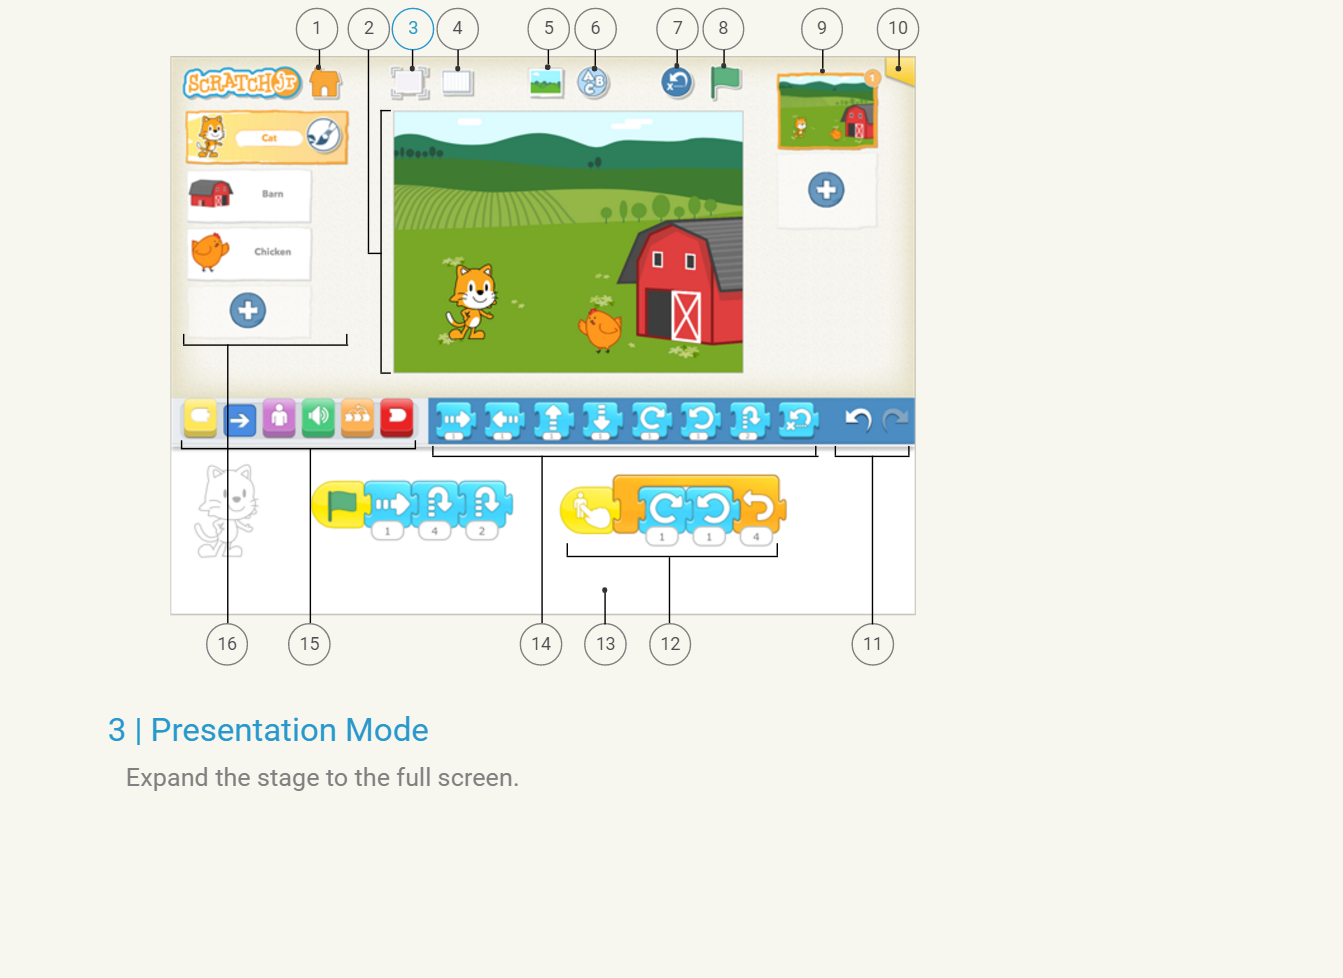This screenshot has height=978, width=1343.
Task: Click the Add Text icon
Action: click(594, 83)
